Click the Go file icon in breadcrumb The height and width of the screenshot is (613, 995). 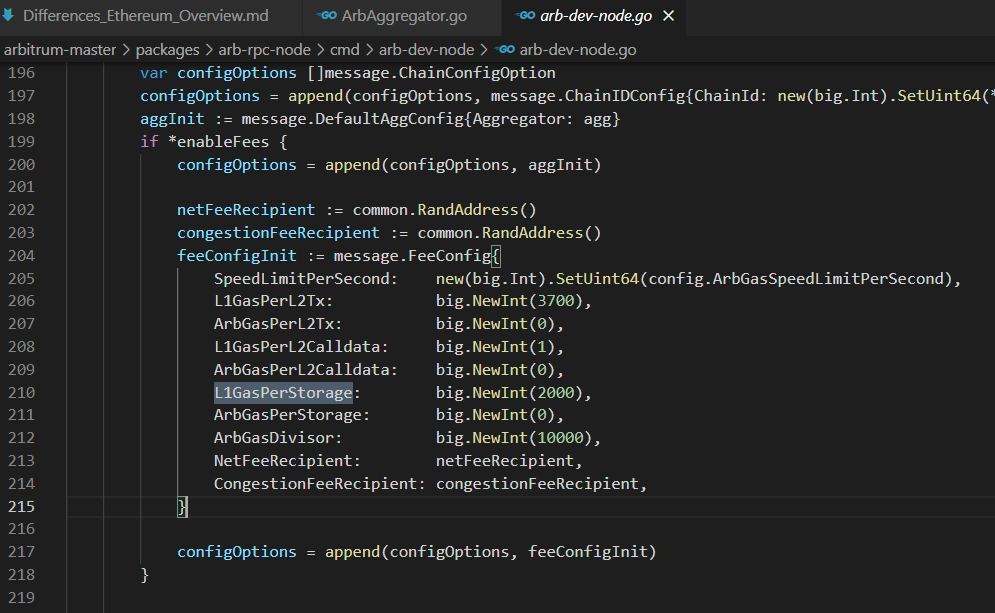pyautogui.click(x=504, y=49)
